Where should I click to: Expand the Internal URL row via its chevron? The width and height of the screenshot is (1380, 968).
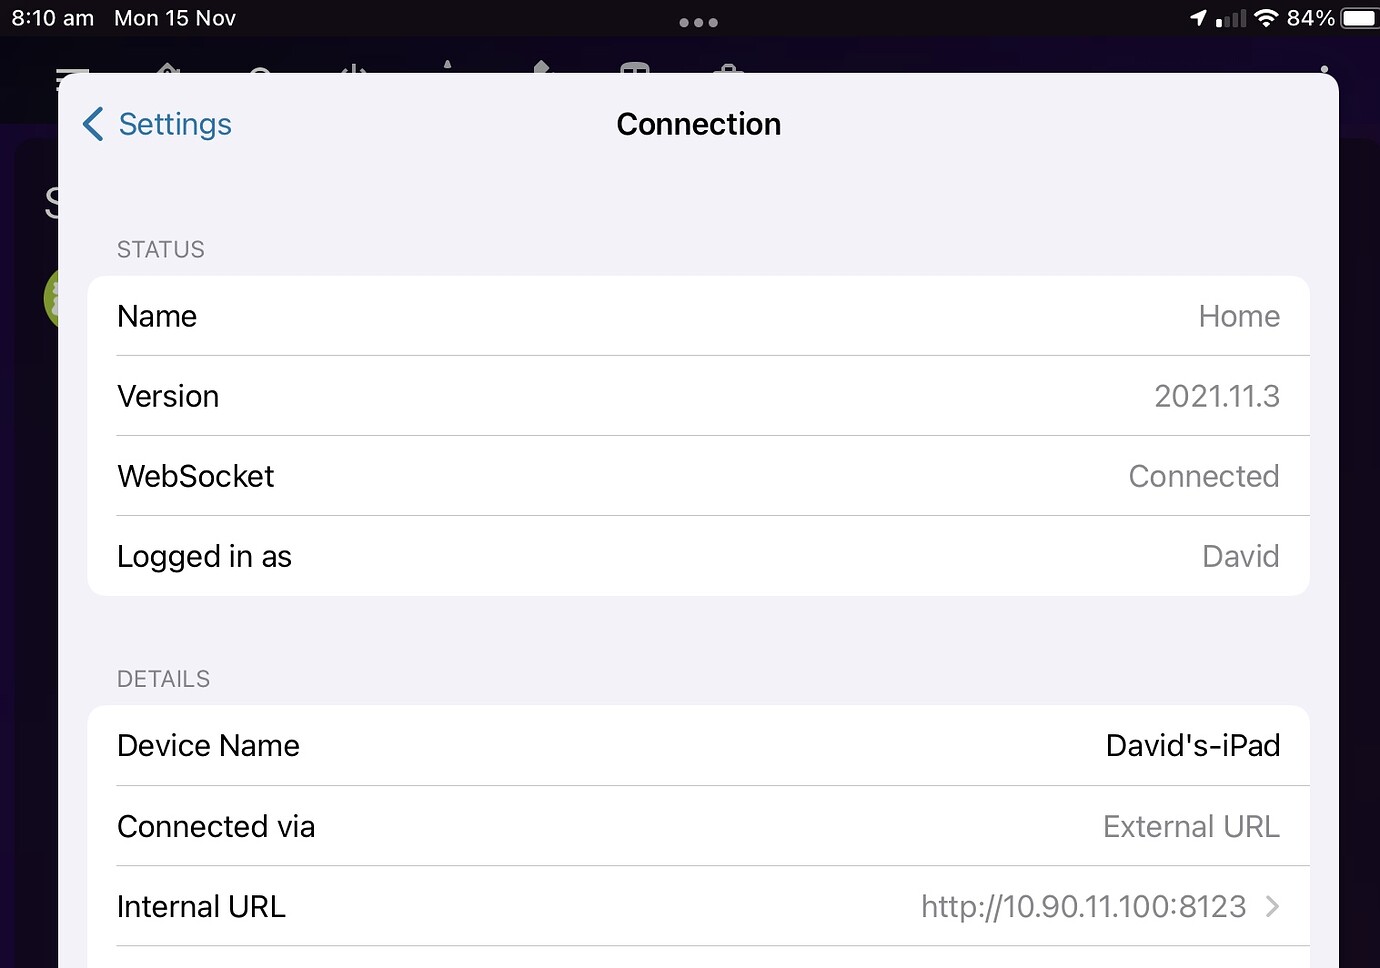1272,906
